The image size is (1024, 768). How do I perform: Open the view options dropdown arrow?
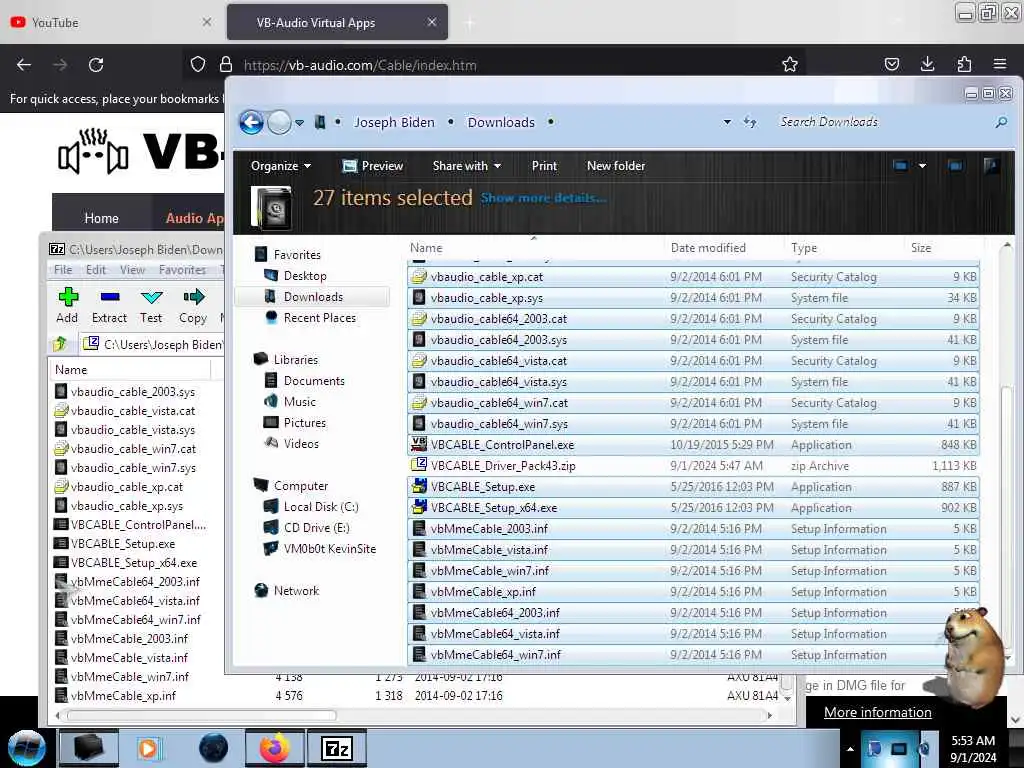coord(922,166)
